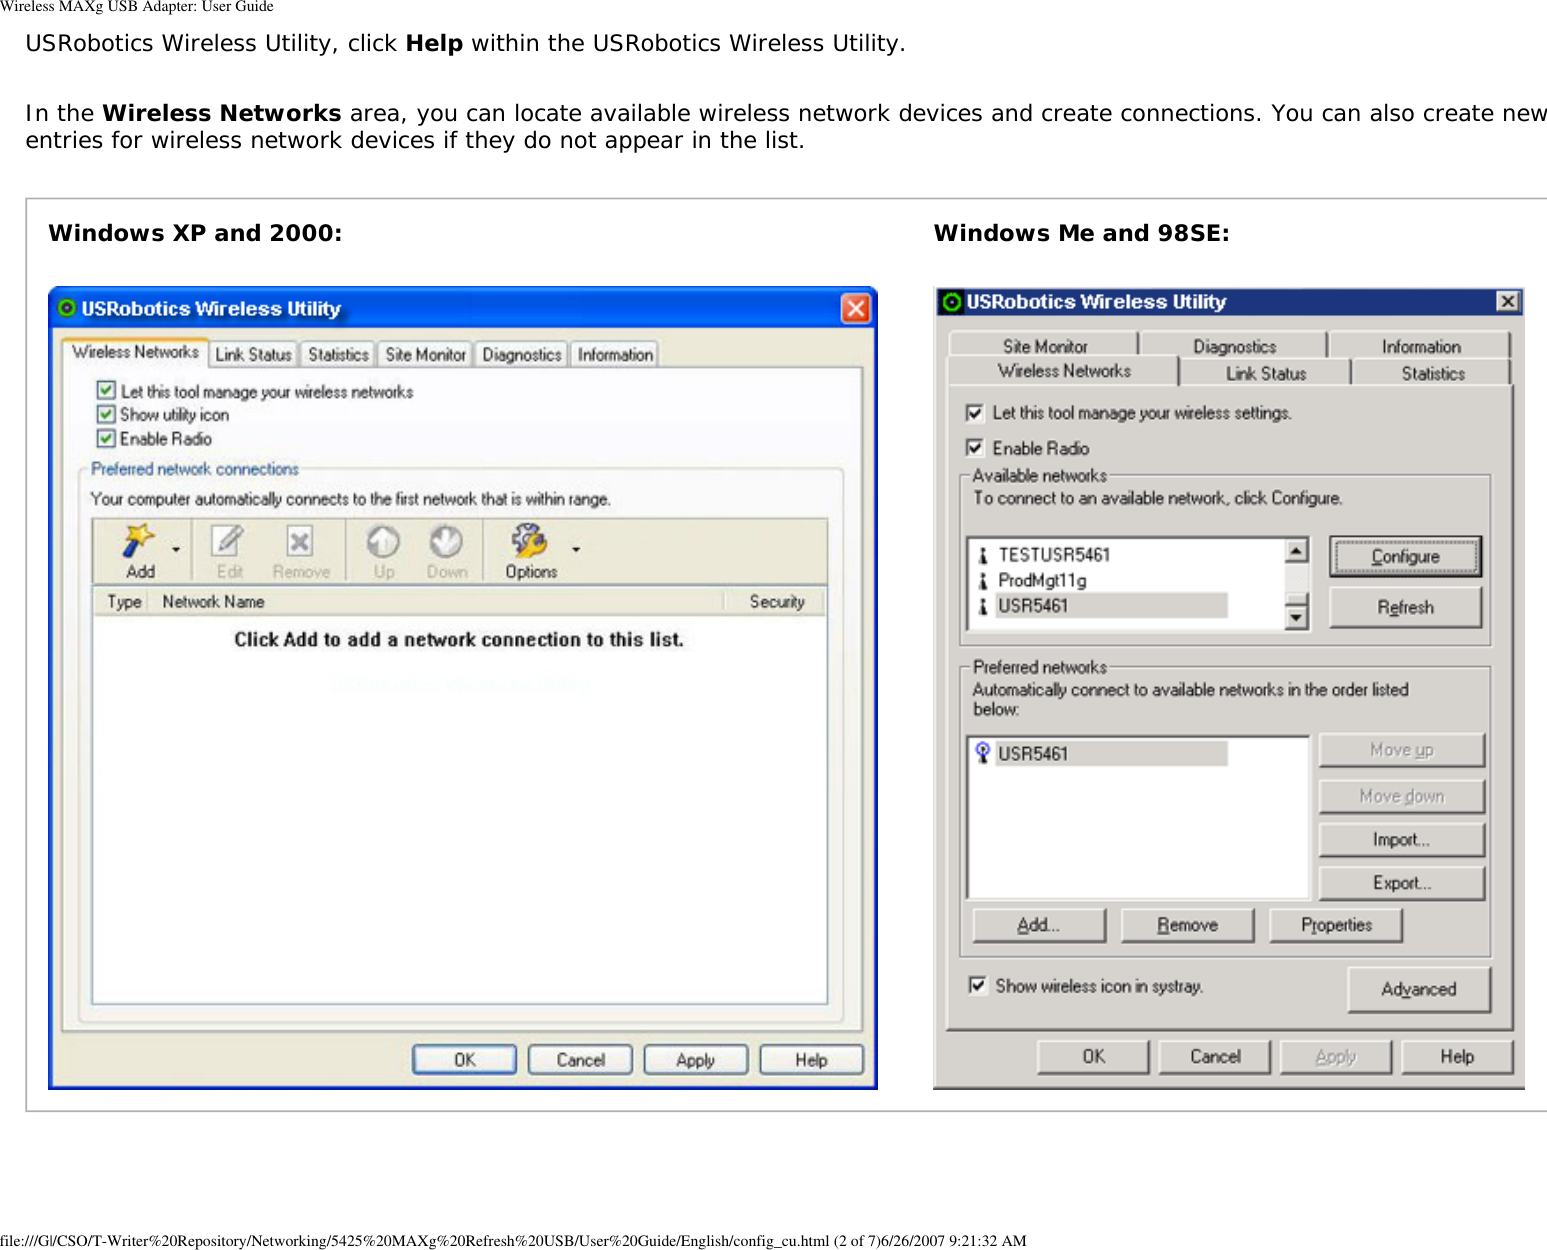Viewport: 1547px width, 1250px height.
Task: Select USR5461 in available networks list
Action: coord(1111,606)
